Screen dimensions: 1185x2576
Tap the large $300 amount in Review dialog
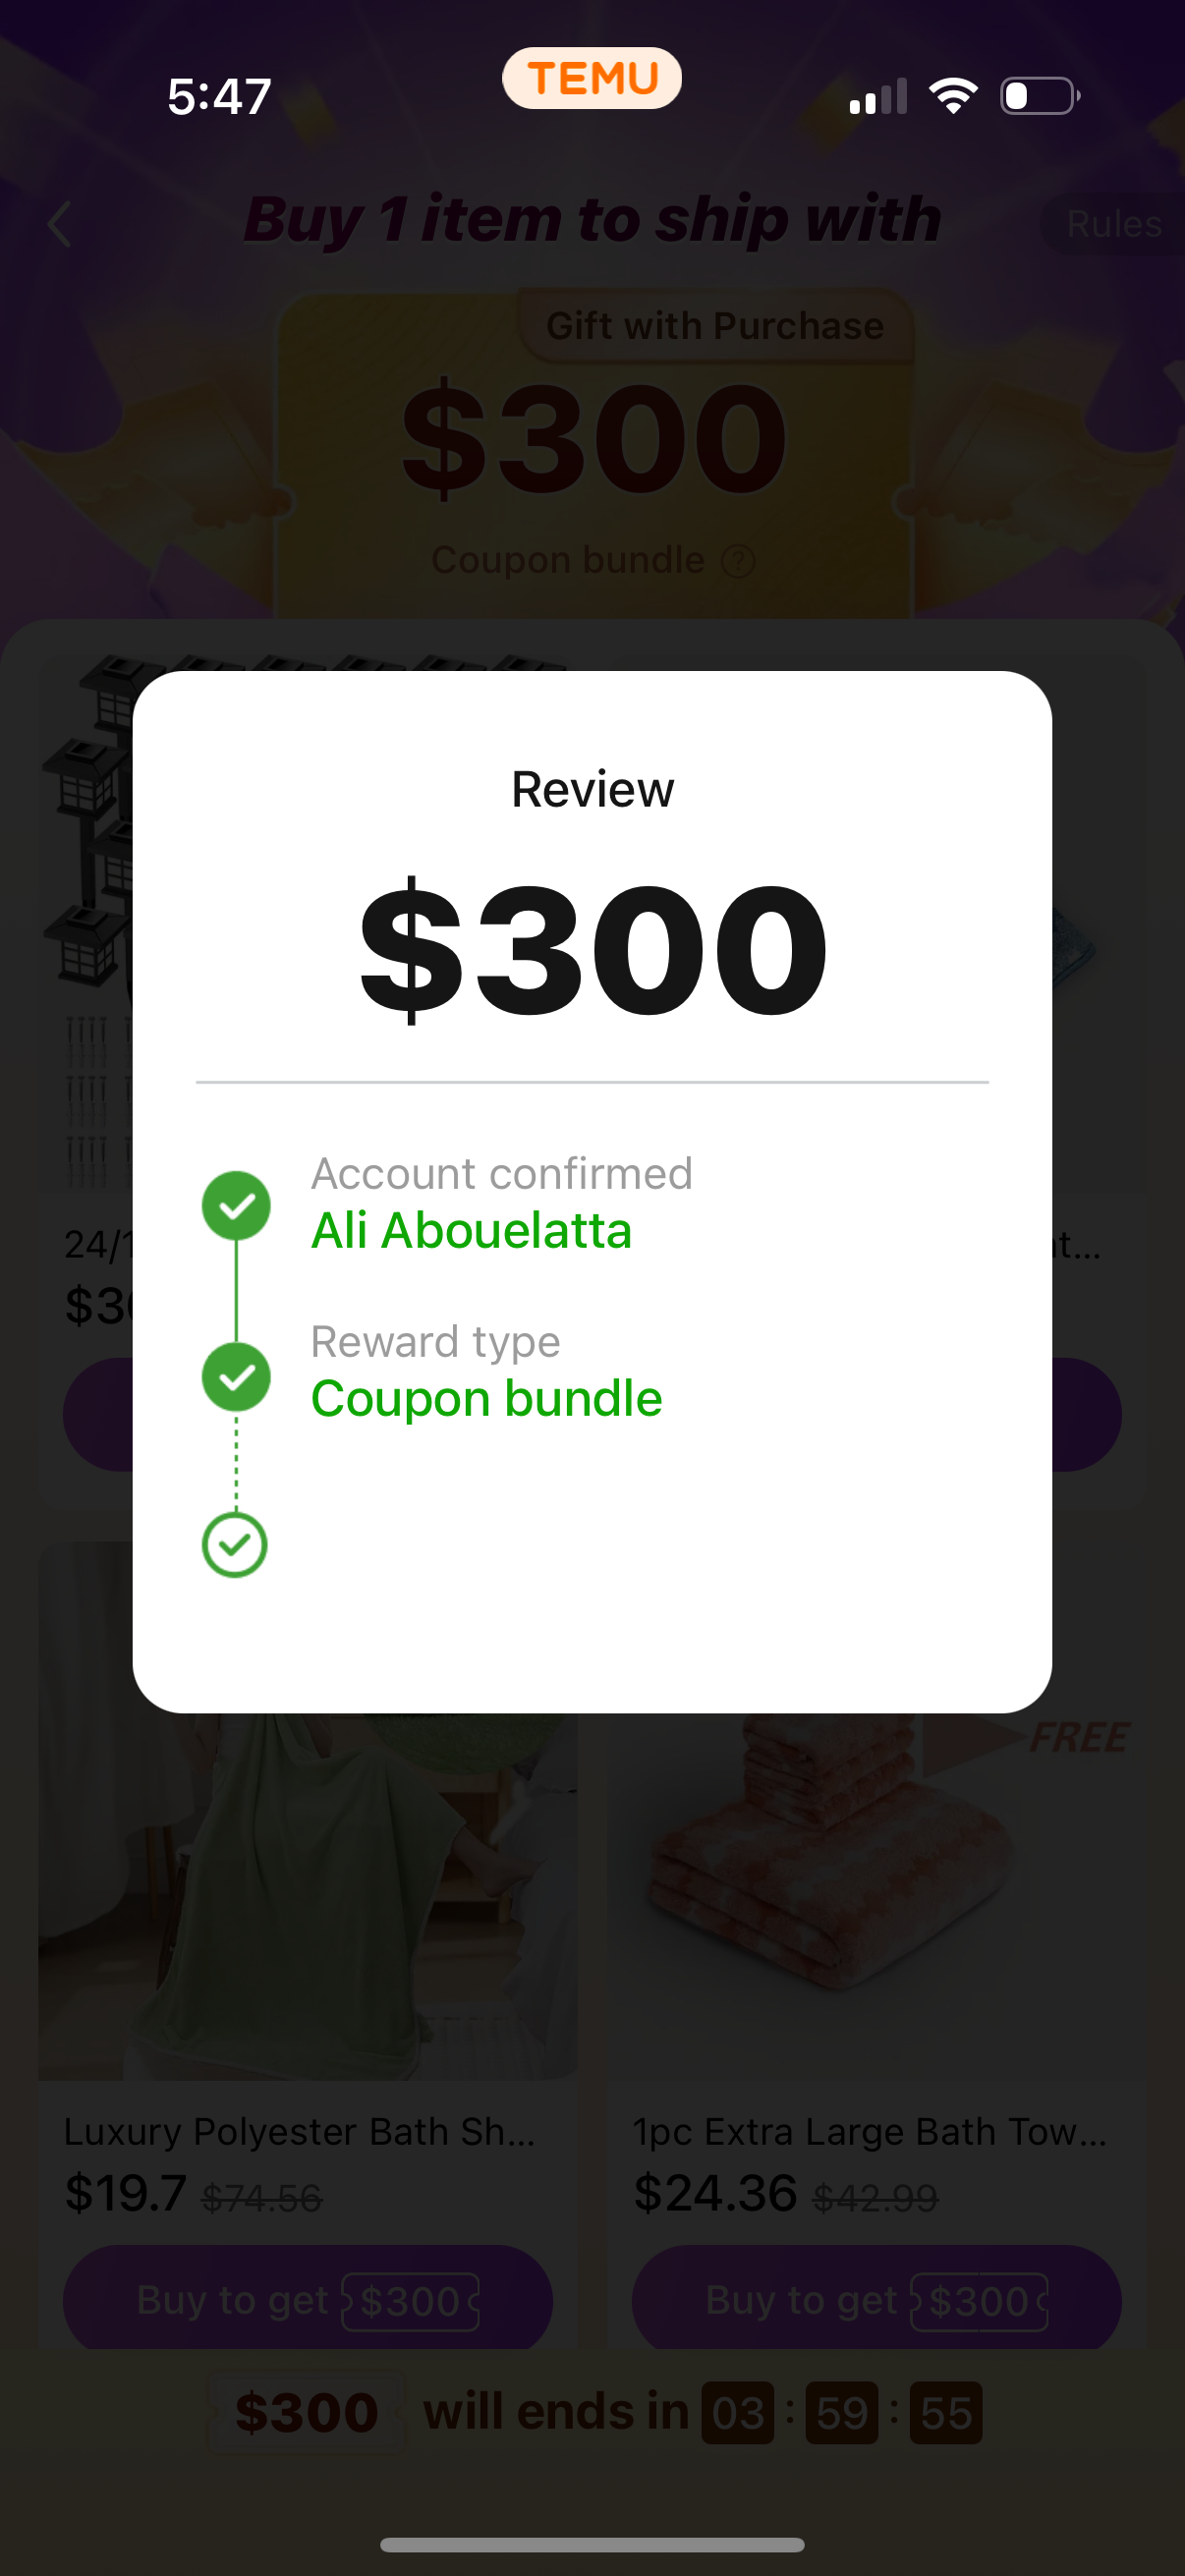(x=593, y=948)
